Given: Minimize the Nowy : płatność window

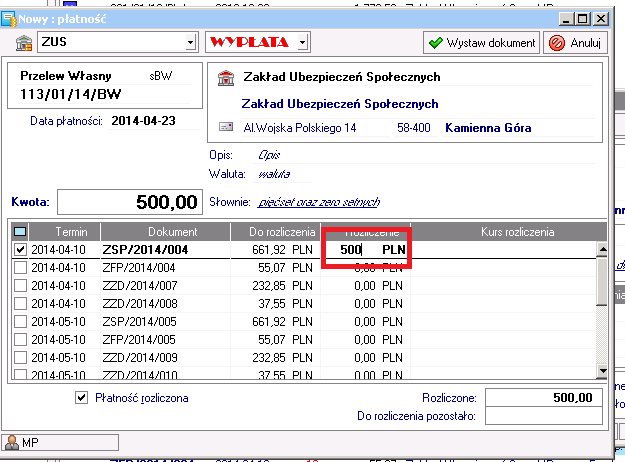Looking at the screenshot, I should 566,19.
